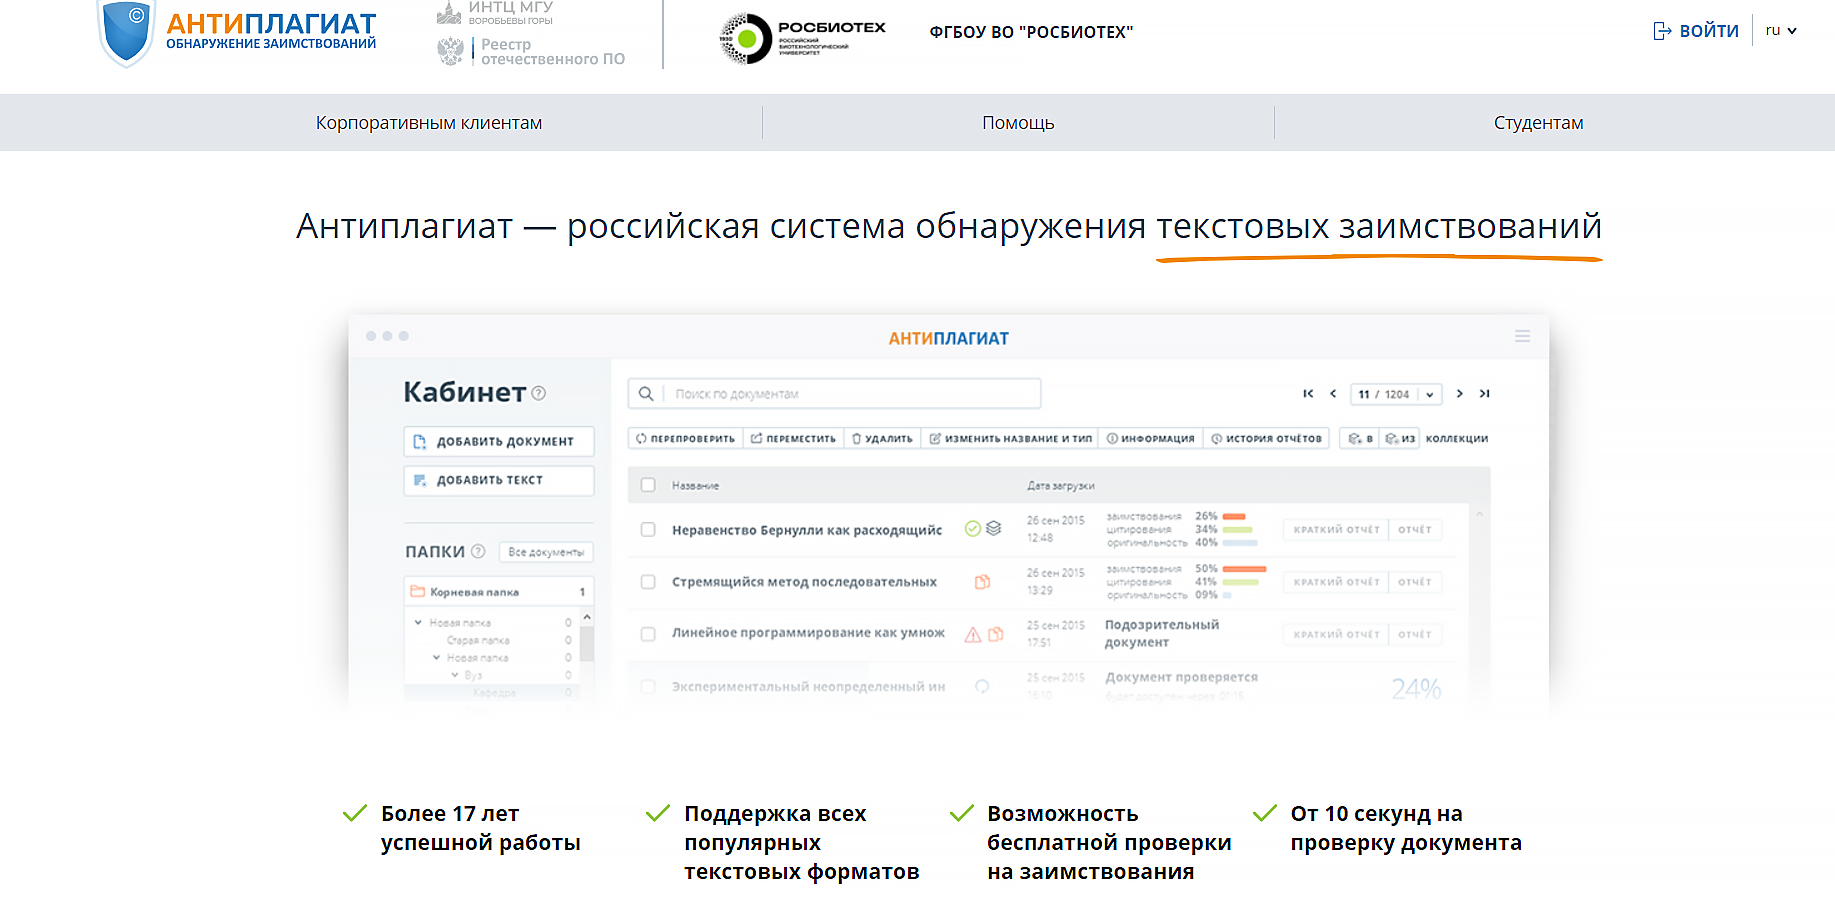The width and height of the screenshot is (1835, 906).
Task: Check the Неравенство Бернулли document checkbox
Action: click(648, 530)
